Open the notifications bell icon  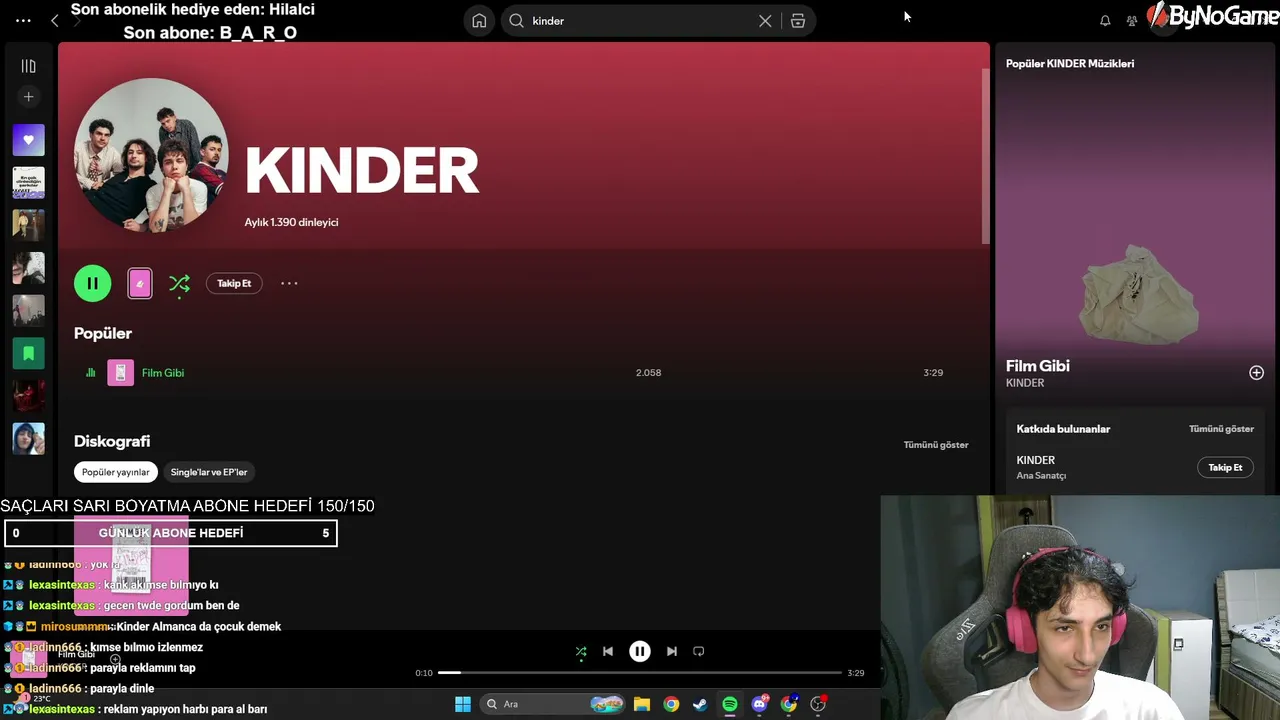[1105, 21]
